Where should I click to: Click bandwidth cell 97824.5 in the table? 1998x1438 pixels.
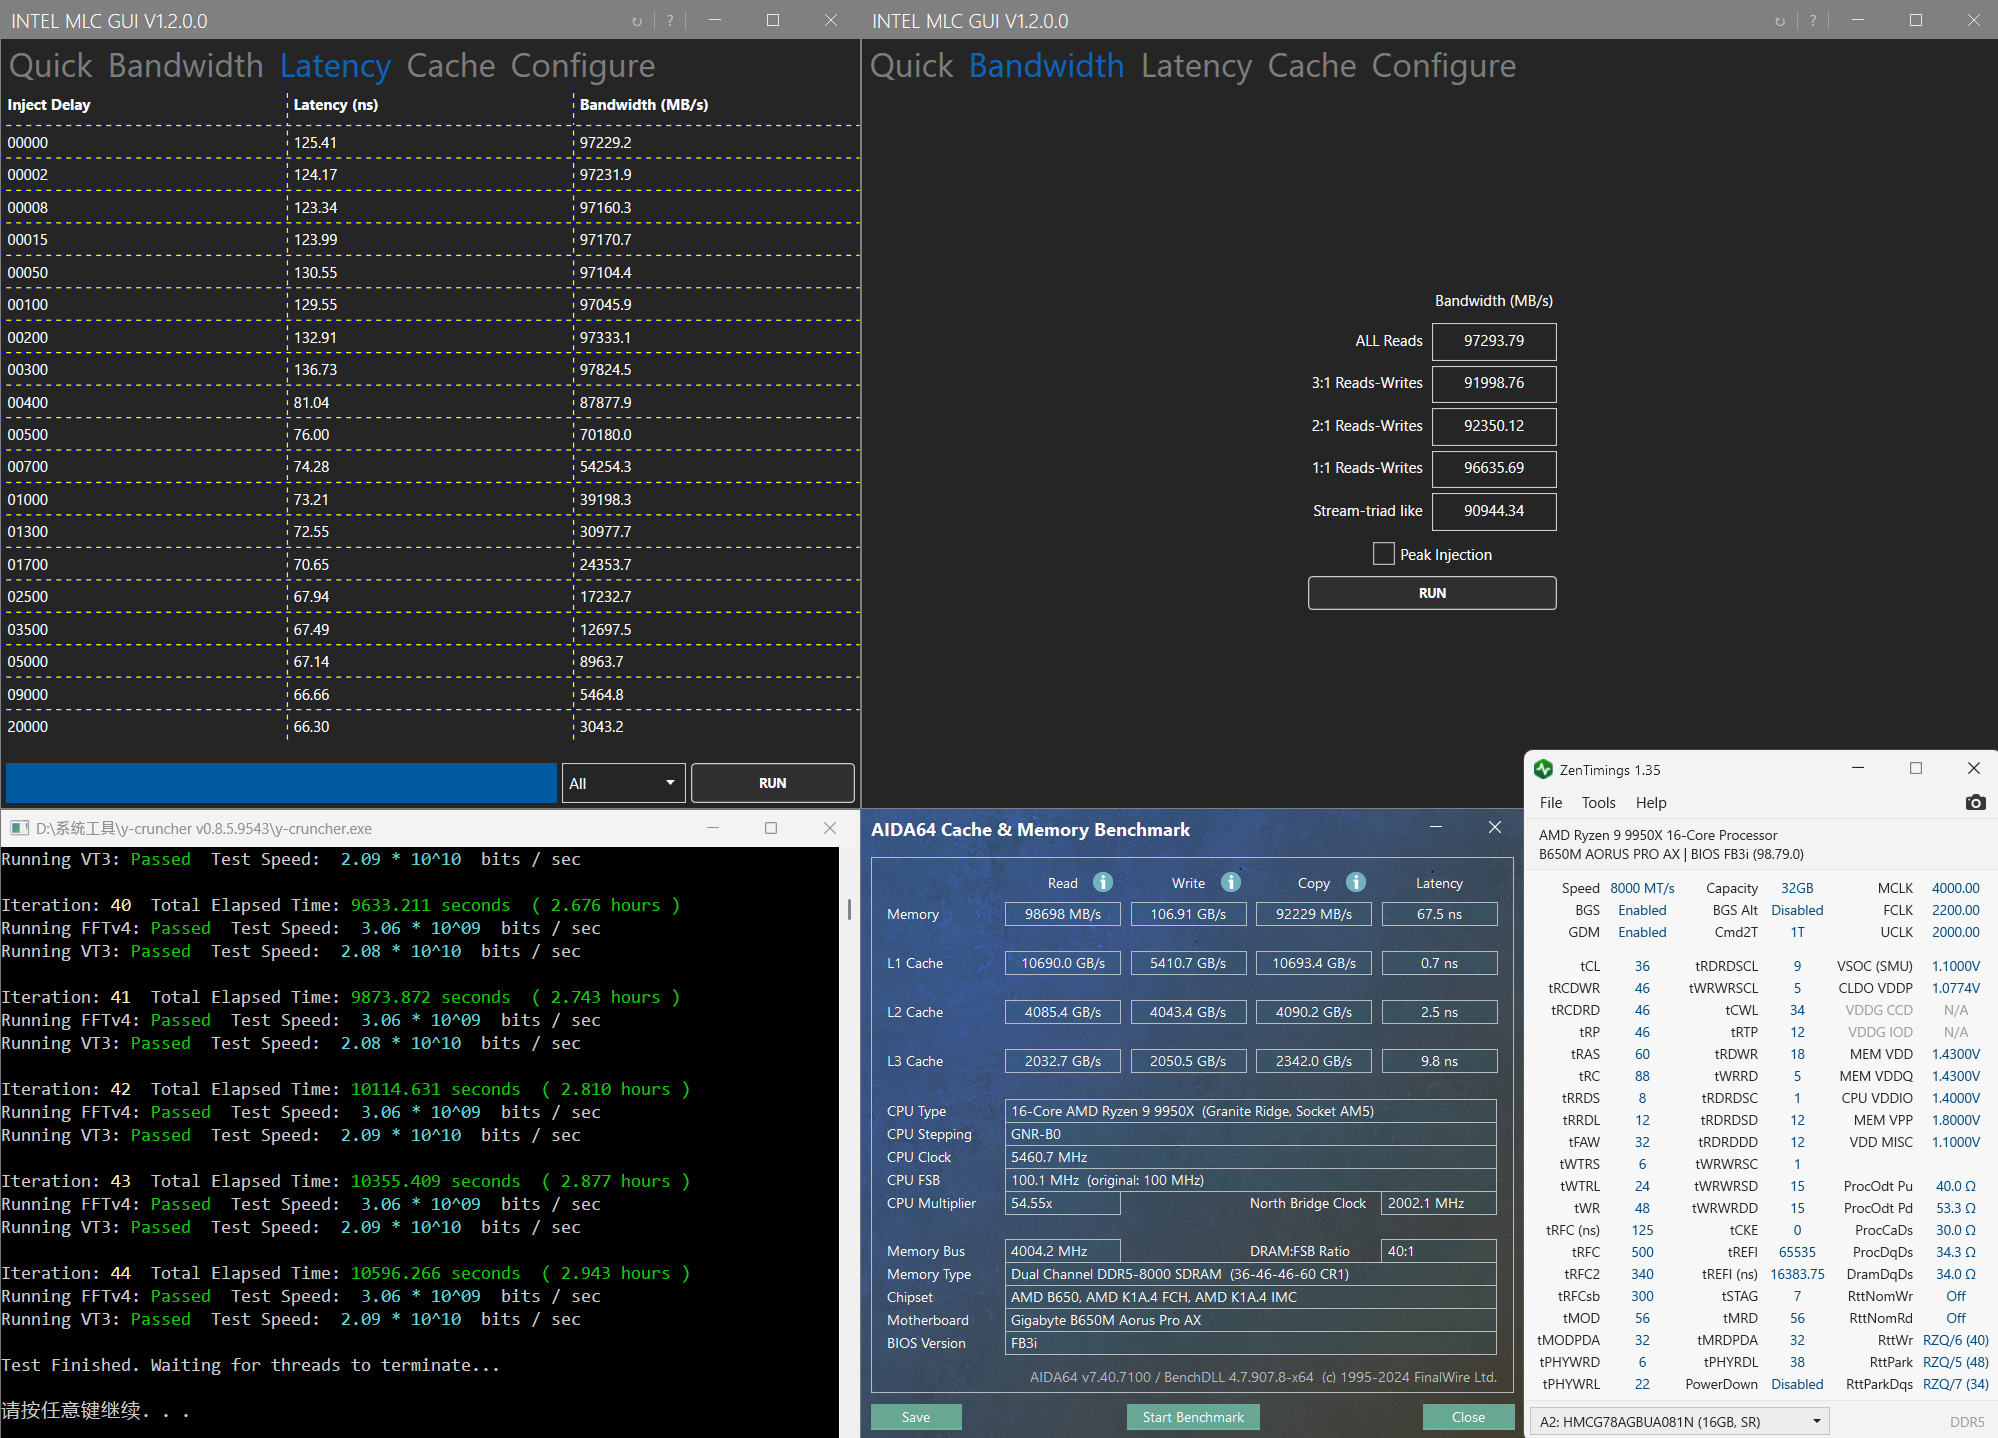[x=605, y=370]
